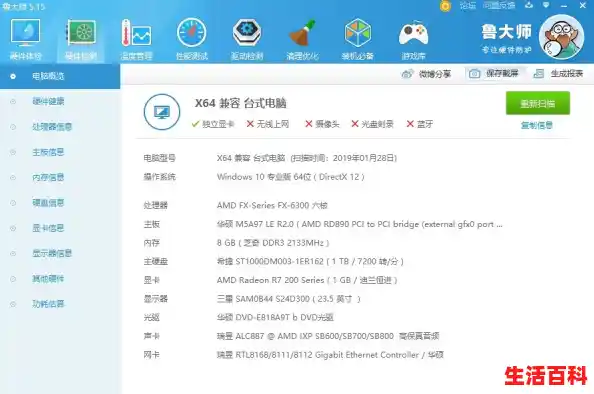Click the 瑞昱 RTL8168 Gigabit Ethernet value
This screenshot has width=594, height=394.
(x=330, y=355)
